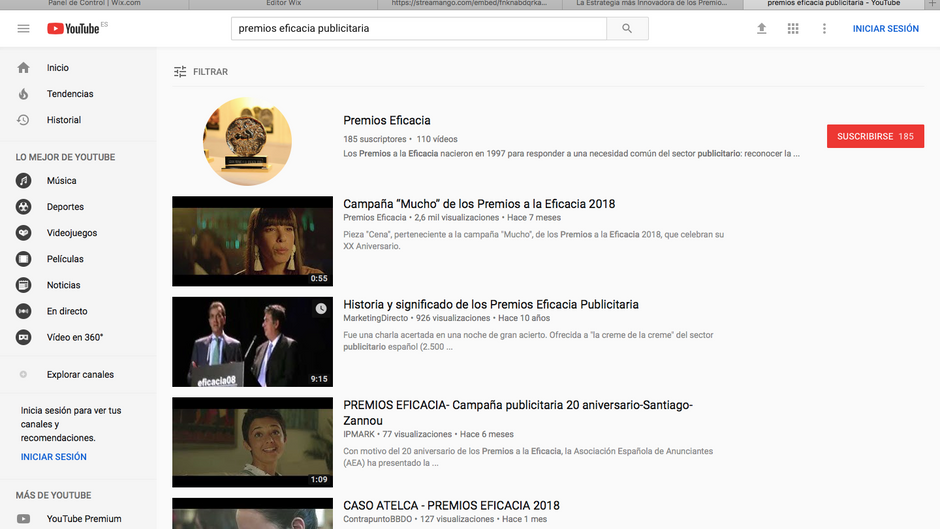Screen dimensions: 940x529
Task: Click the 0:55 Campaña Mucho thumbnail
Action: click(x=252, y=241)
